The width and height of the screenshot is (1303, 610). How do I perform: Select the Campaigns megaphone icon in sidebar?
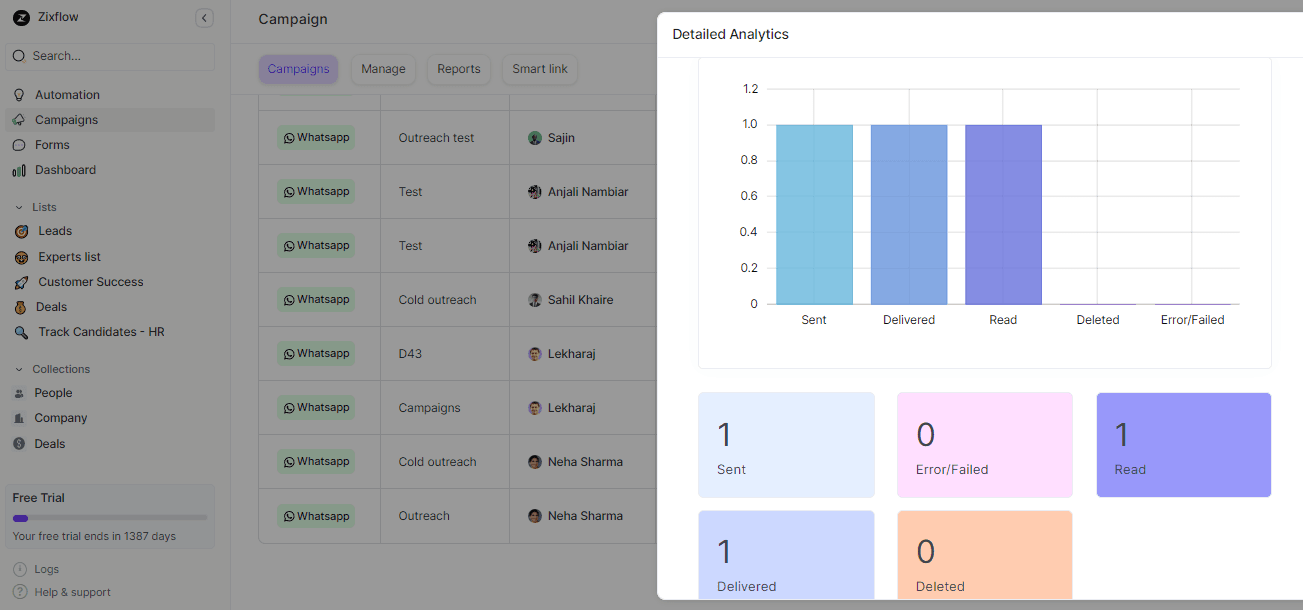point(20,119)
